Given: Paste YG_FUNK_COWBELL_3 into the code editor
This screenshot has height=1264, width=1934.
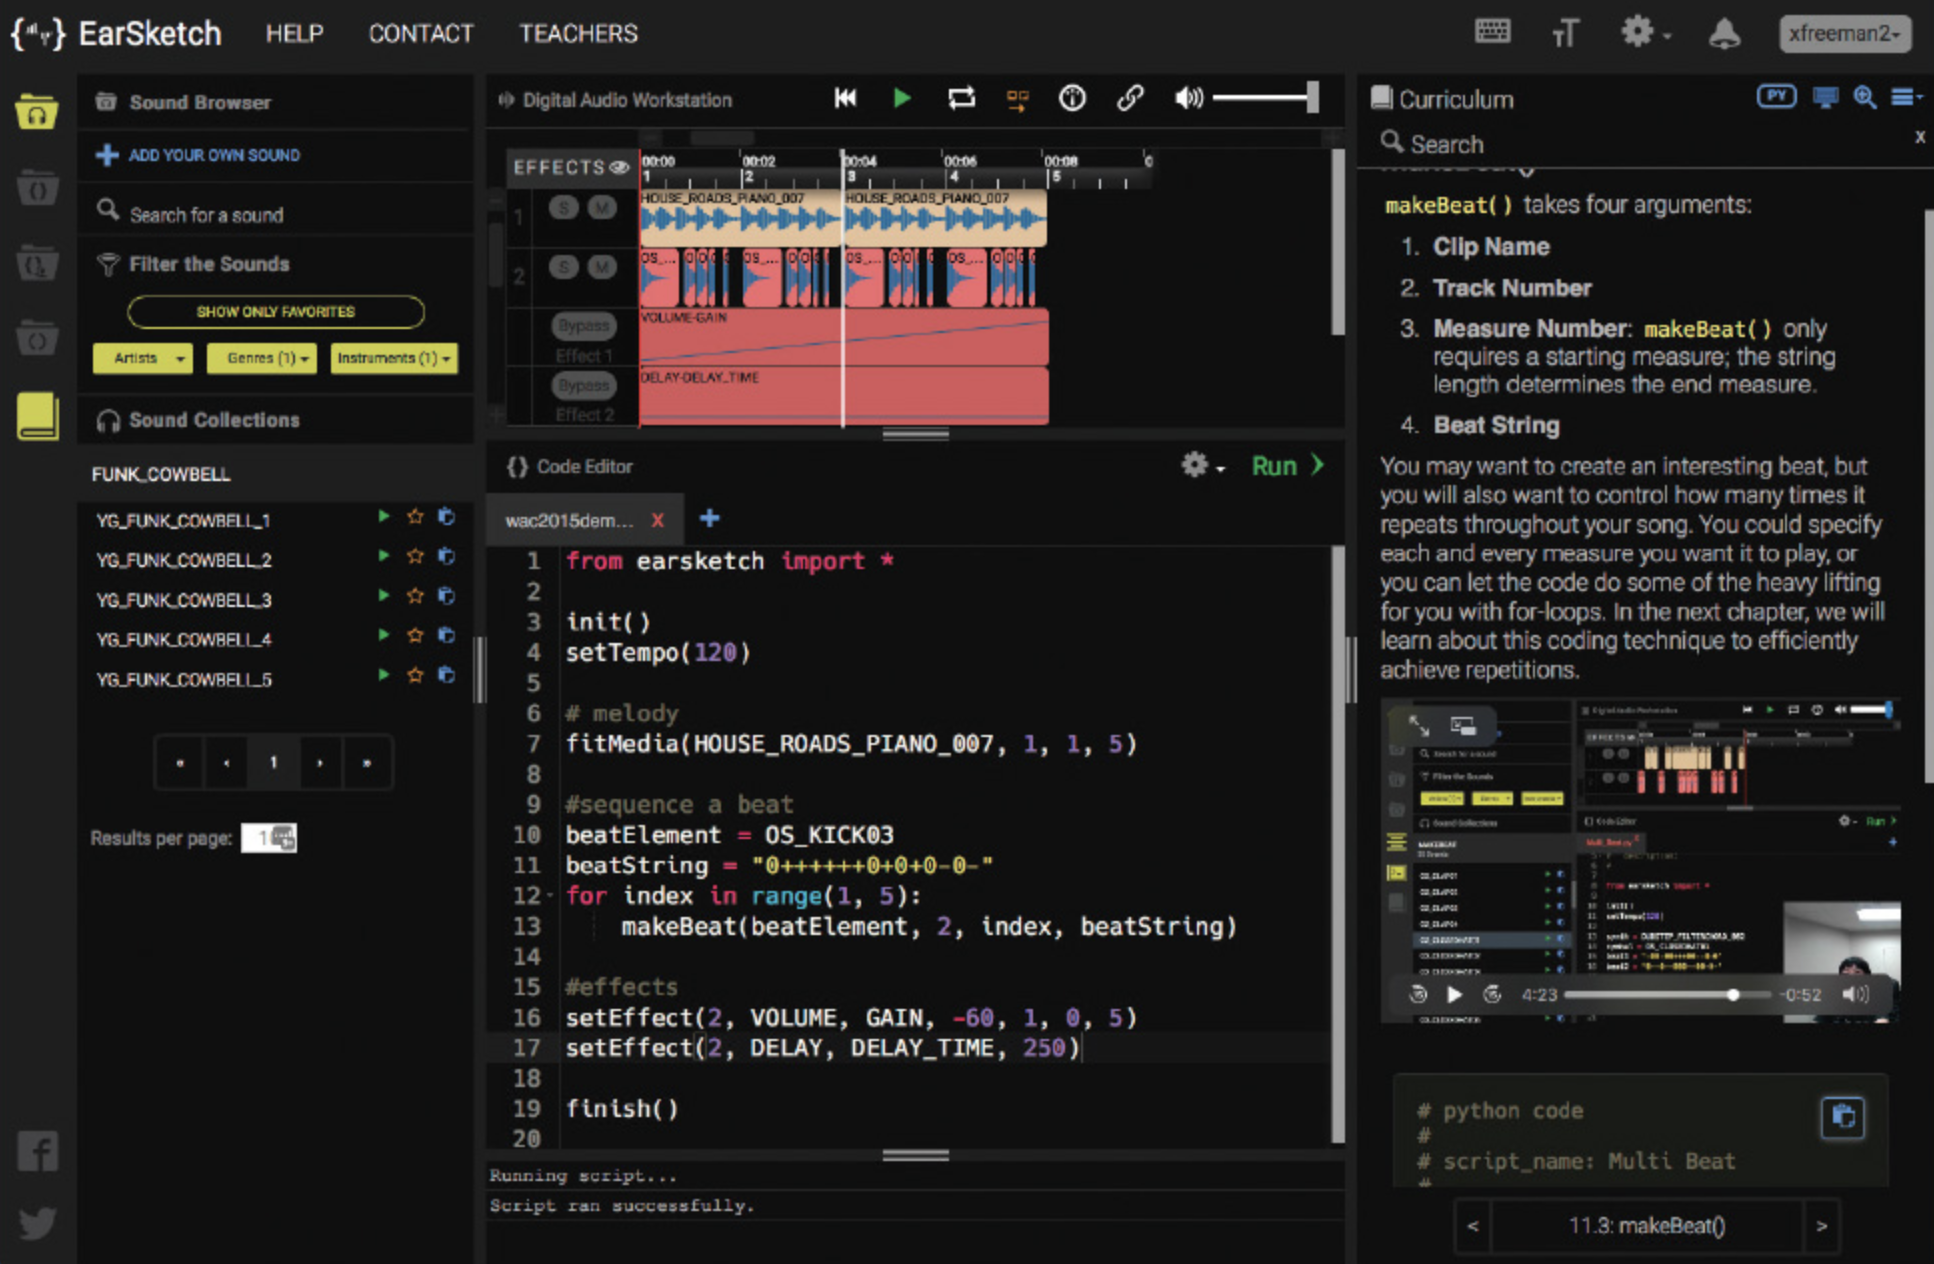Looking at the screenshot, I should tap(447, 596).
